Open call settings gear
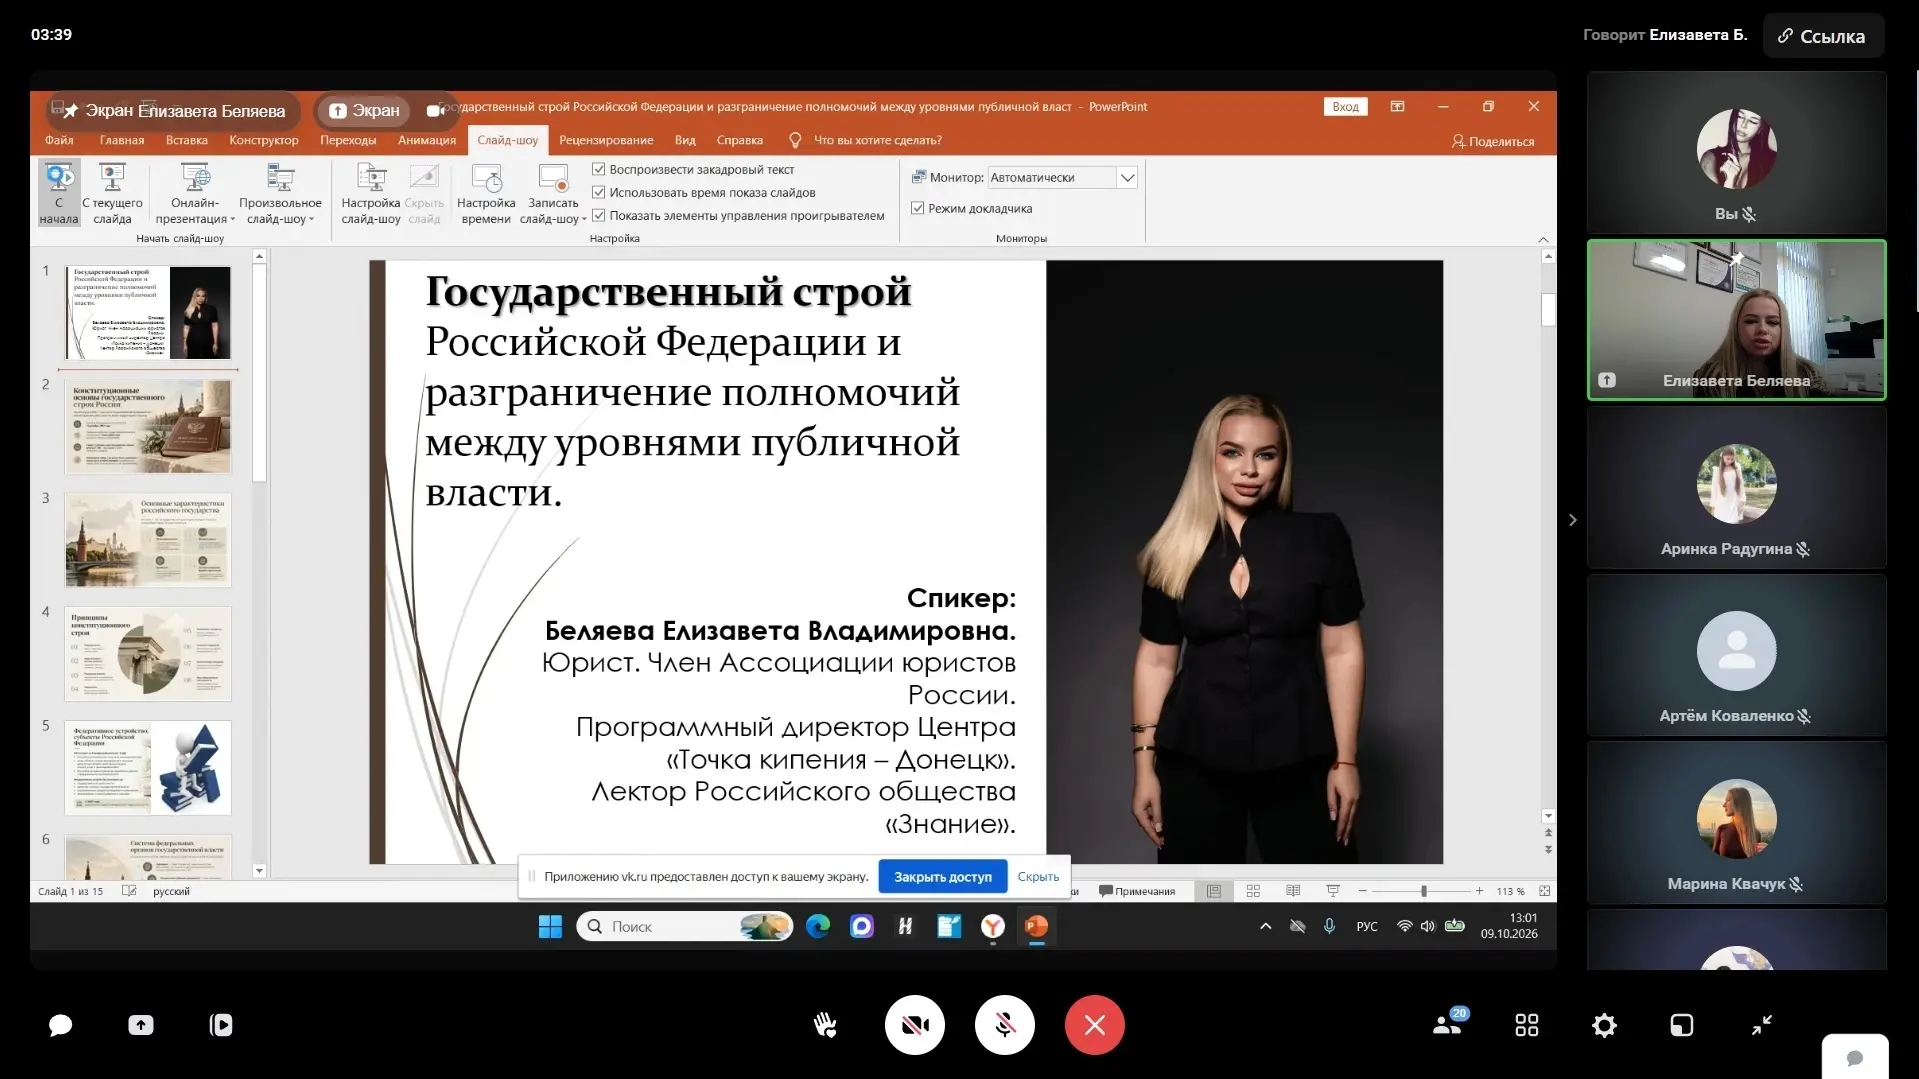1919x1079 pixels. click(1604, 1025)
